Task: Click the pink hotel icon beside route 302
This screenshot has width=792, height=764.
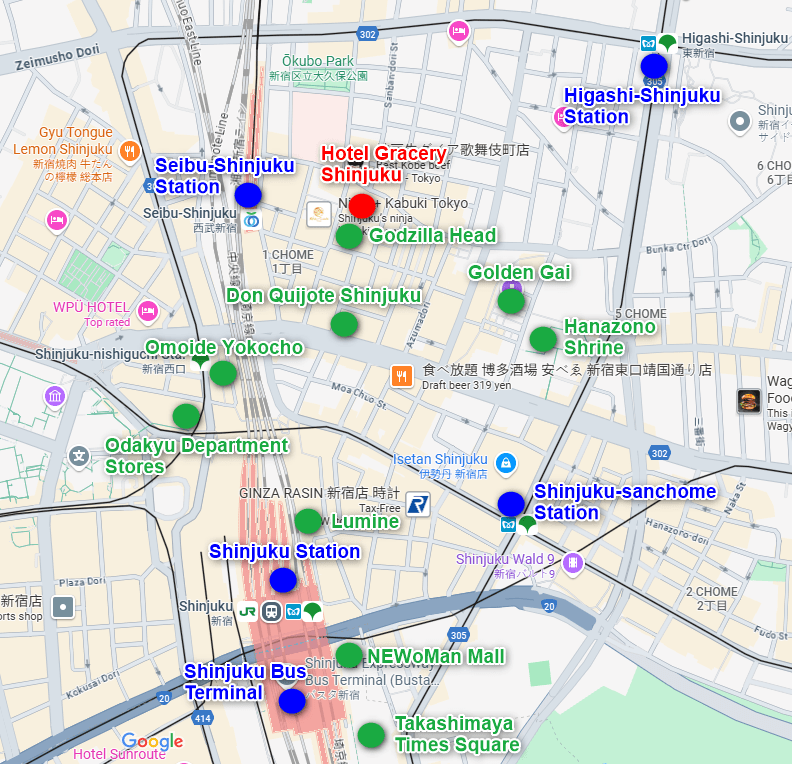Action: click(x=459, y=32)
